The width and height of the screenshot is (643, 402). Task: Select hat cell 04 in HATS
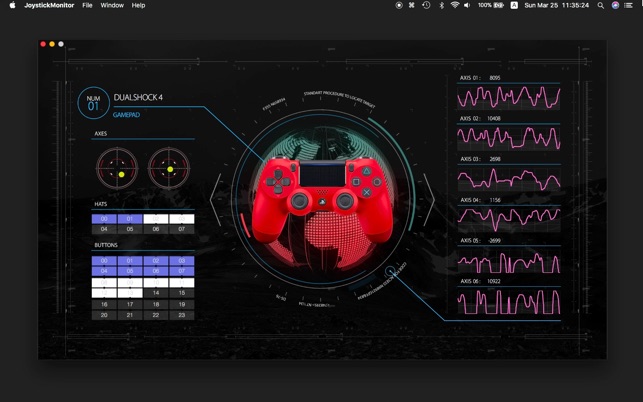pyautogui.click(x=104, y=229)
